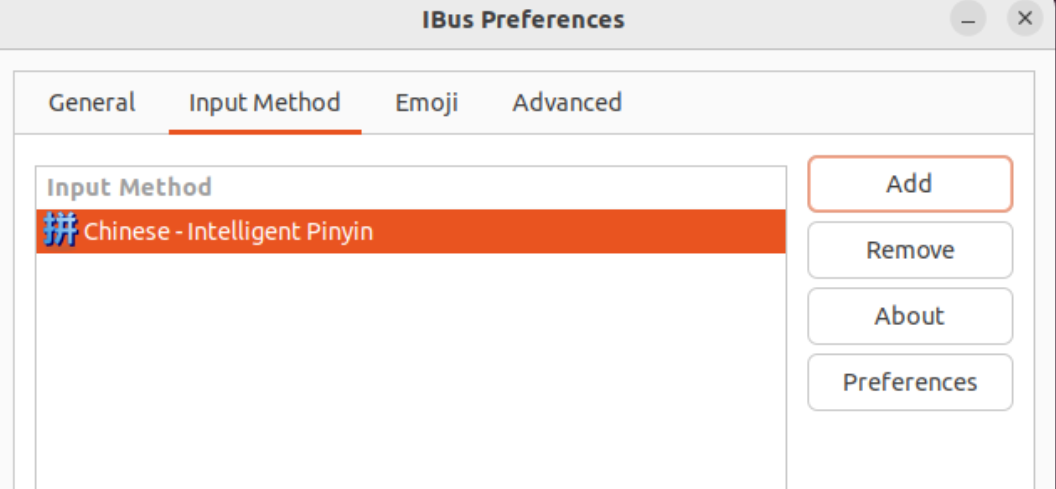Select the Chinese - Intelligent Pinyin text label
This screenshot has height=489, width=1056.
[x=228, y=232]
